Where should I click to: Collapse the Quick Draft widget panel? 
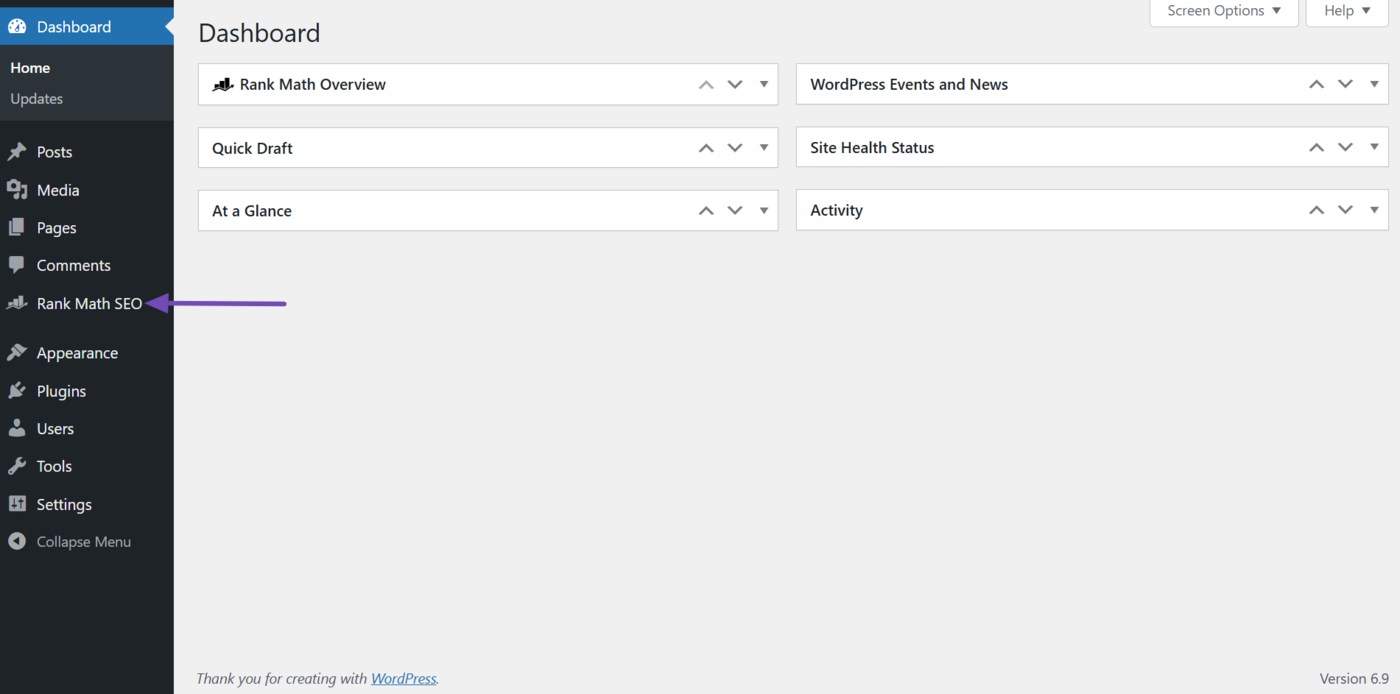[764, 147]
